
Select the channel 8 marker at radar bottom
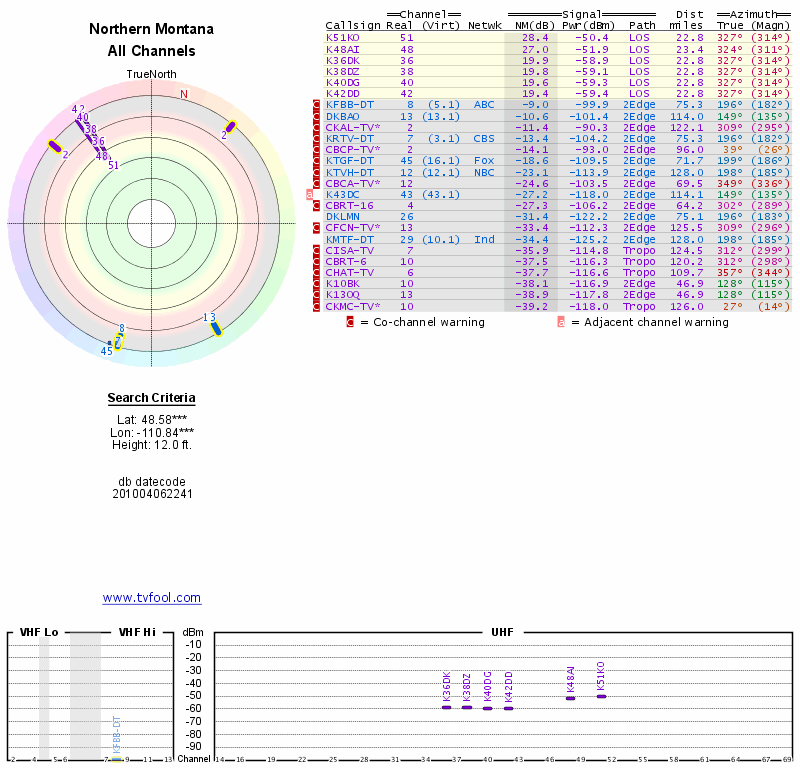click(x=118, y=341)
